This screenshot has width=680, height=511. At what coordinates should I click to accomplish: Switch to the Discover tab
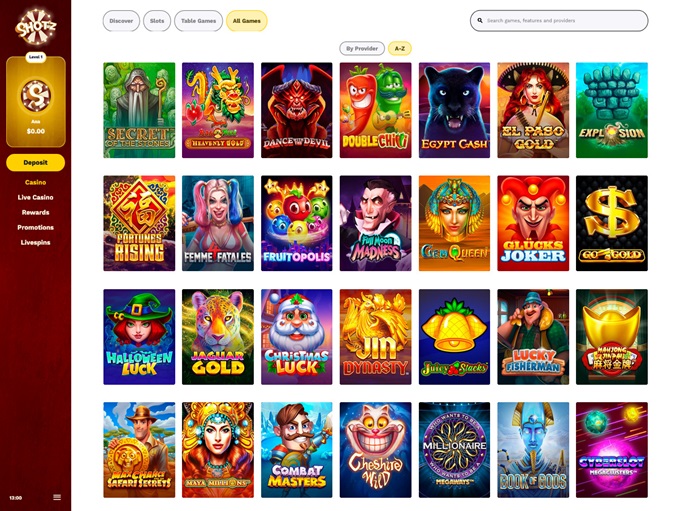[x=121, y=21]
